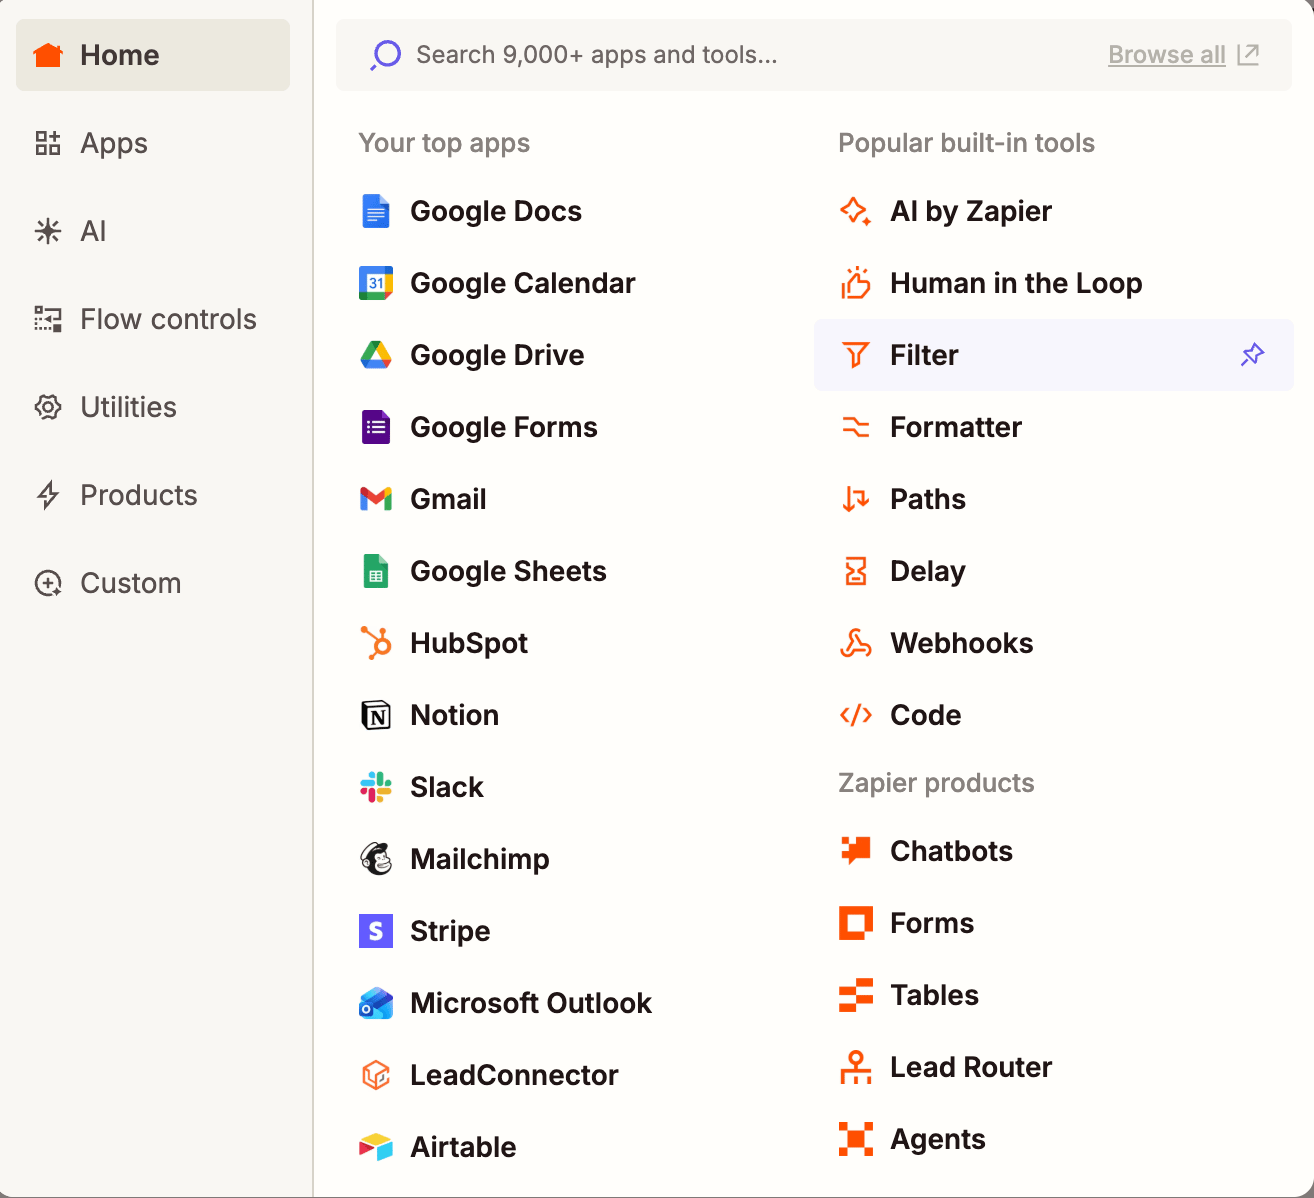1314x1198 pixels.
Task: Click the Agents product icon
Action: pyautogui.click(x=856, y=1139)
